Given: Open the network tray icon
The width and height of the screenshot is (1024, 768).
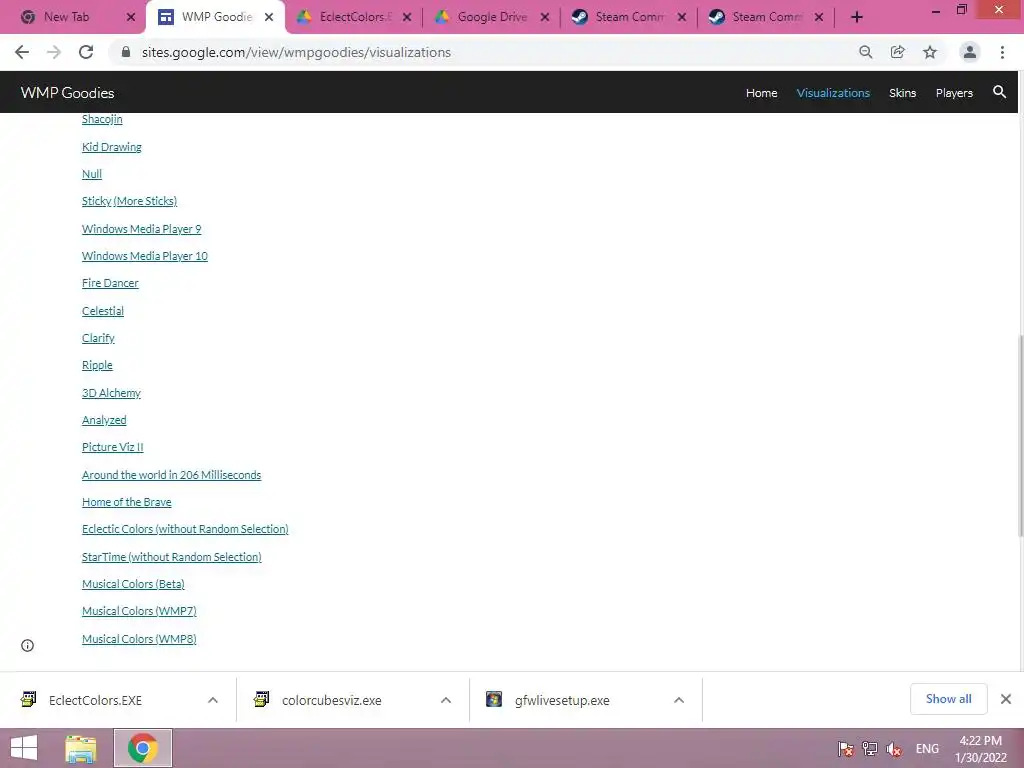Looking at the screenshot, I should point(869,748).
